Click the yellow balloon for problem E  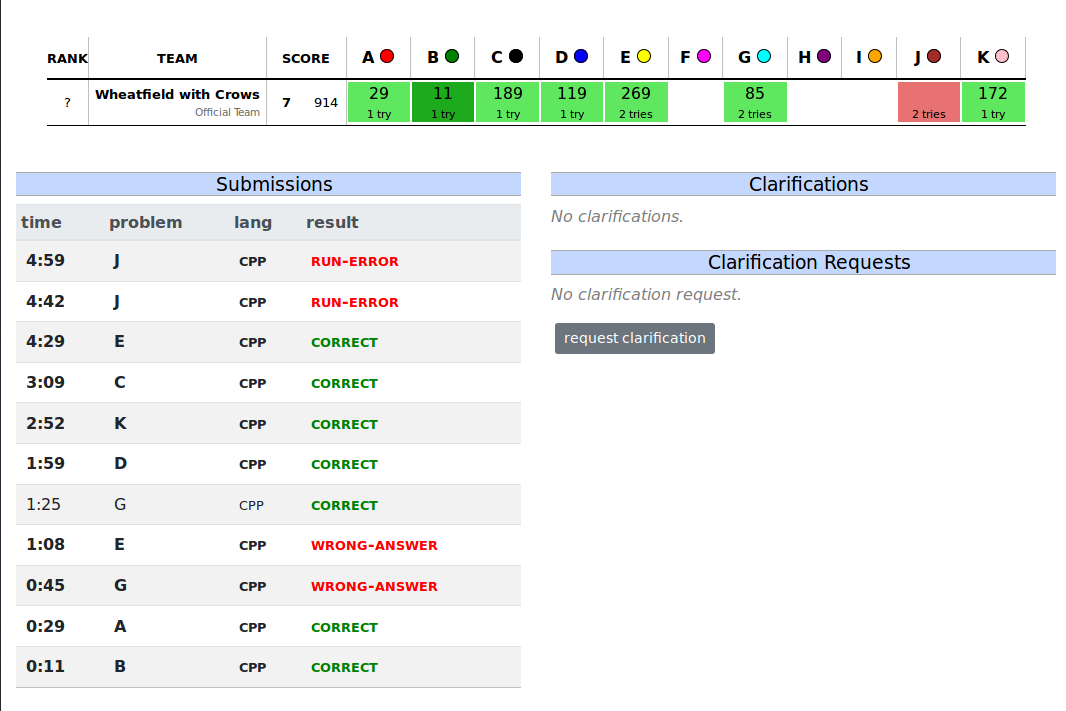(x=644, y=57)
